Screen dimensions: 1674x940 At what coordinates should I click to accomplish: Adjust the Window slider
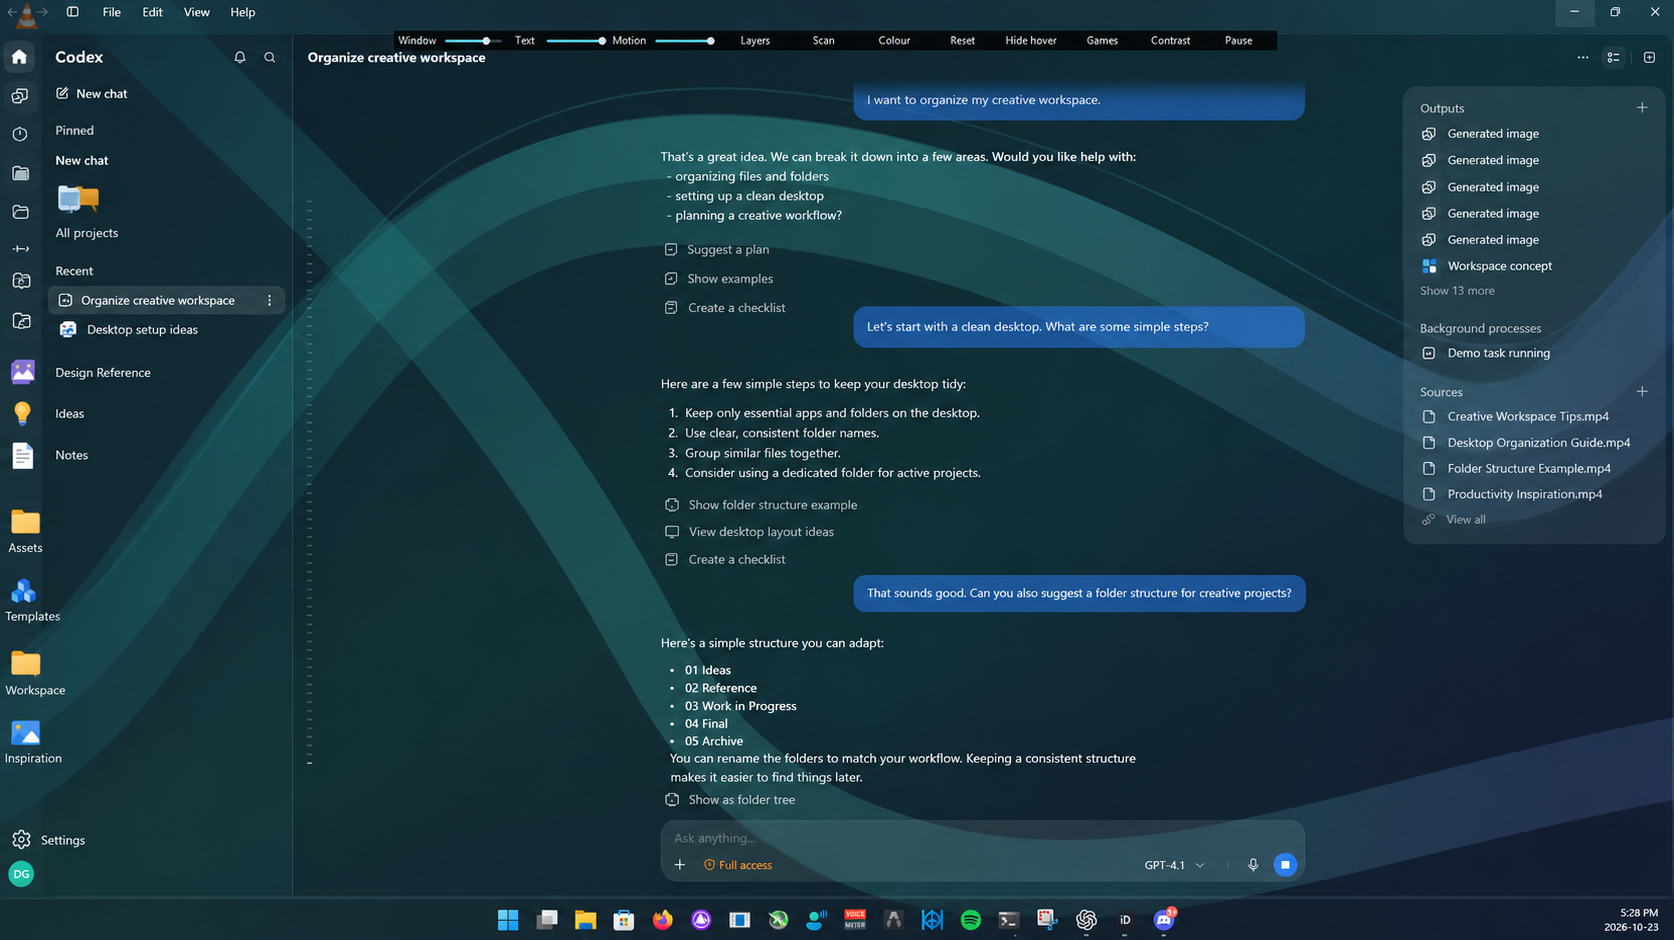pos(471,41)
